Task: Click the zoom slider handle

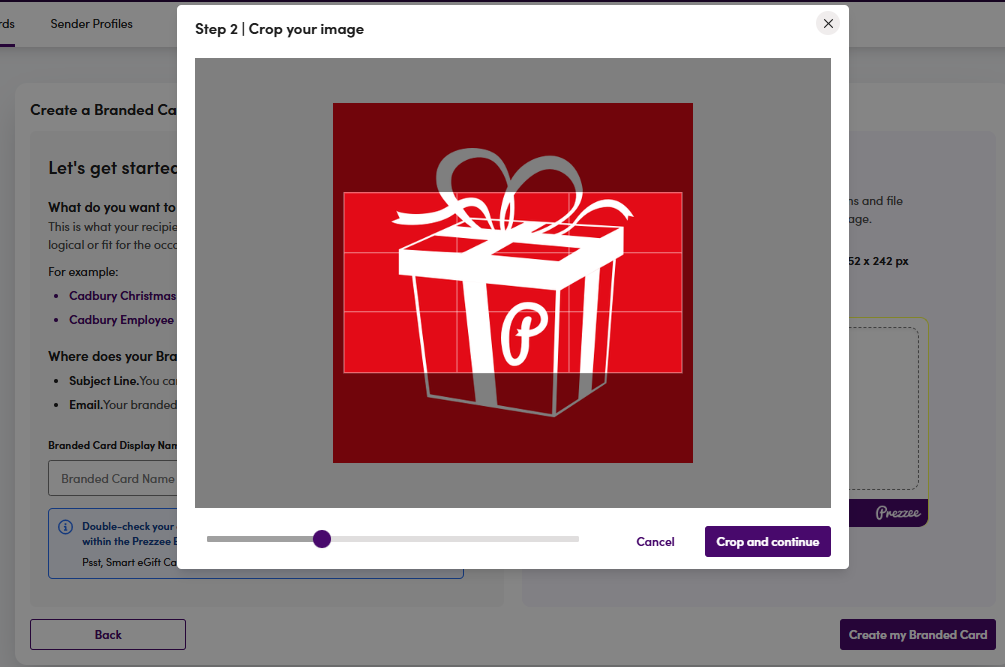Action: pyautogui.click(x=322, y=539)
